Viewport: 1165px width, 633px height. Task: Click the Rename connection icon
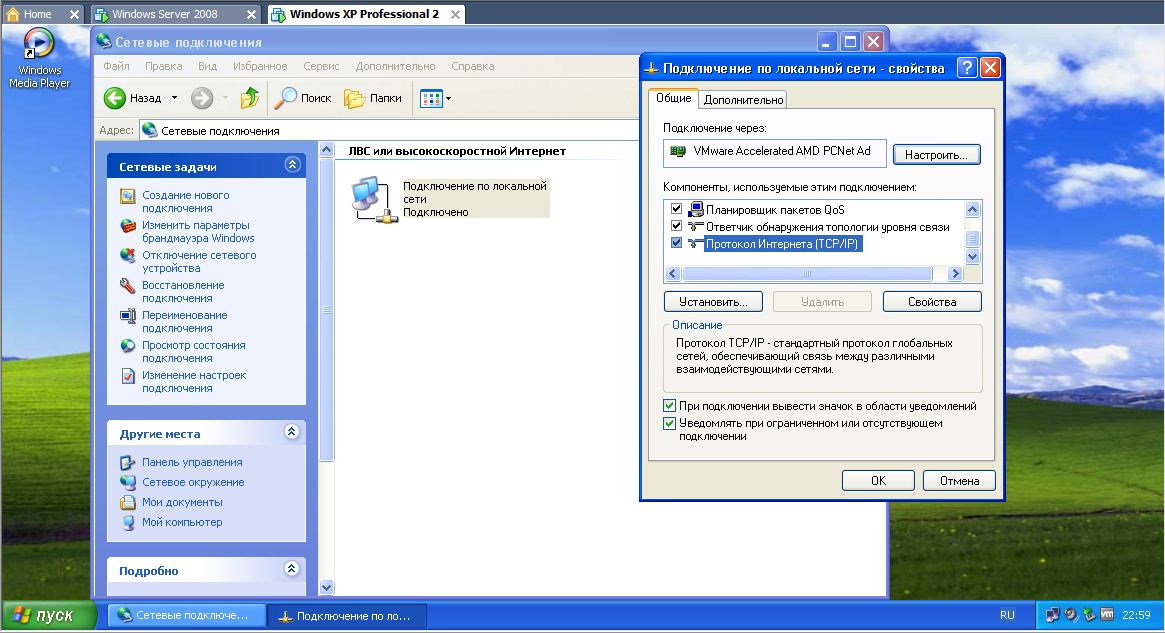[x=128, y=316]
